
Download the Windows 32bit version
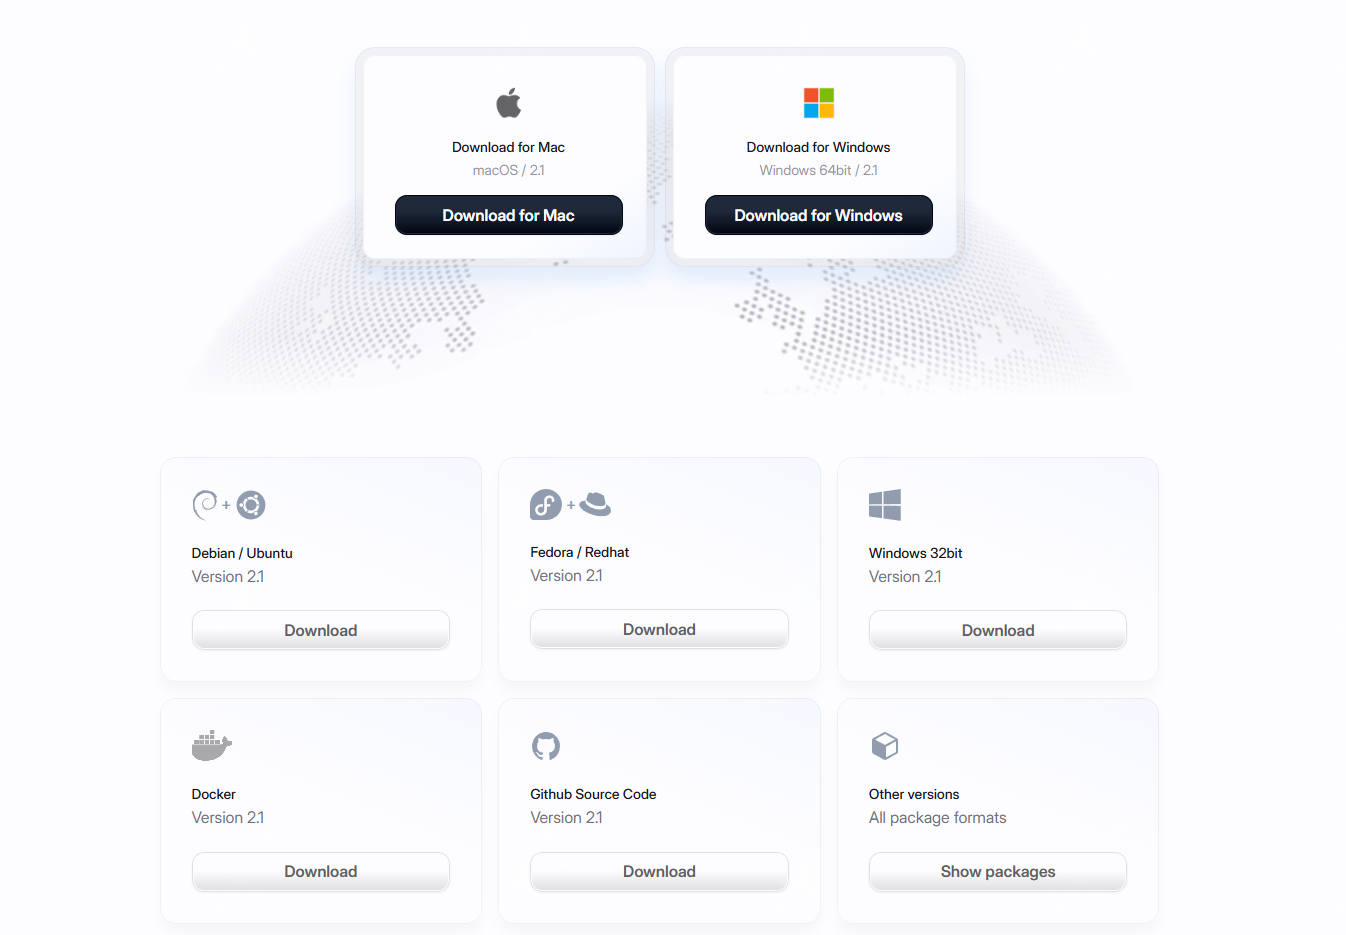point(997,631)
